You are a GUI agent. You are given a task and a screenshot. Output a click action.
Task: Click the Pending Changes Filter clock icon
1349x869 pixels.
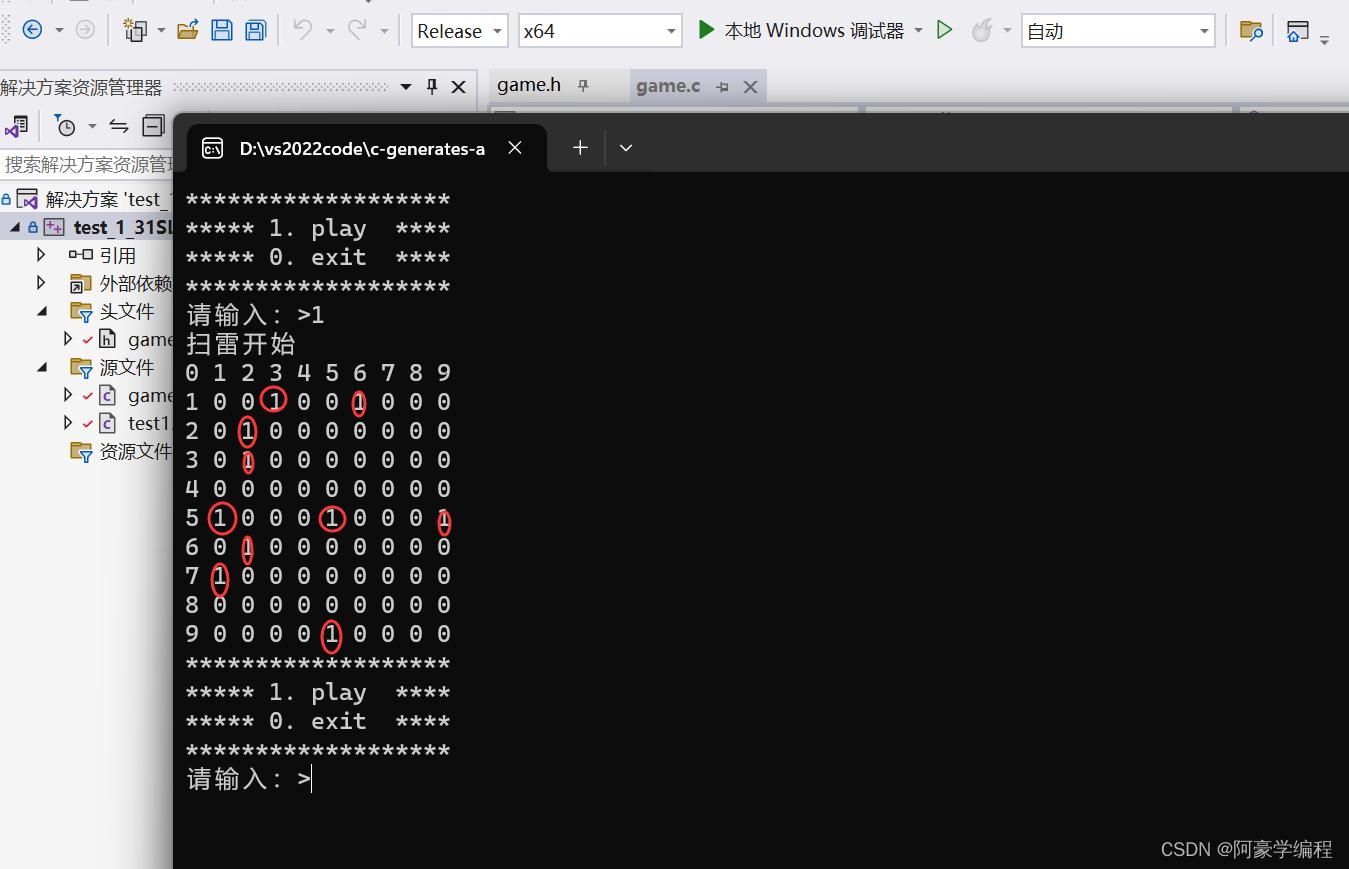tap(65, 126)
